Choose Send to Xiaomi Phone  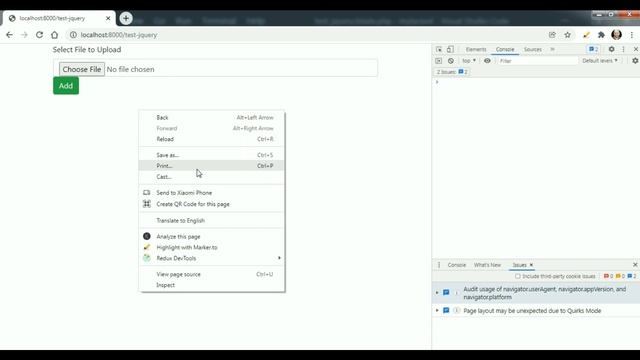pyautogui.click(x=212, y=193)
